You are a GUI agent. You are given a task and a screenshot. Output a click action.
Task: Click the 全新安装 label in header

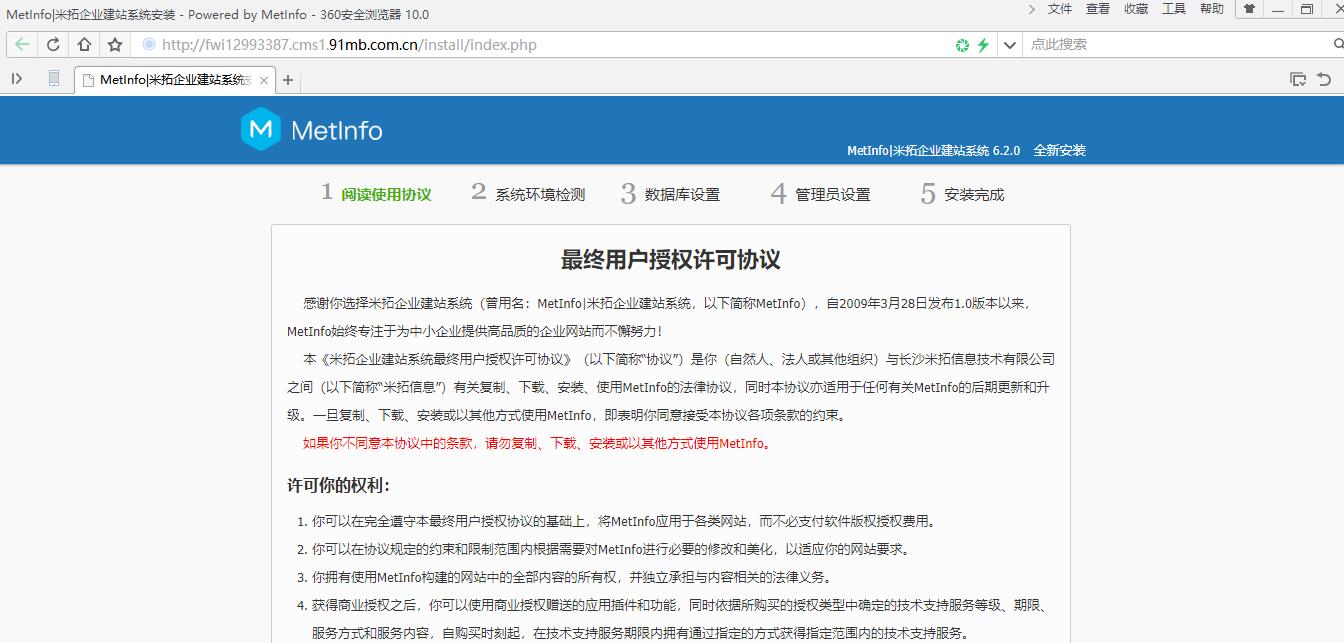(1060, 151)
